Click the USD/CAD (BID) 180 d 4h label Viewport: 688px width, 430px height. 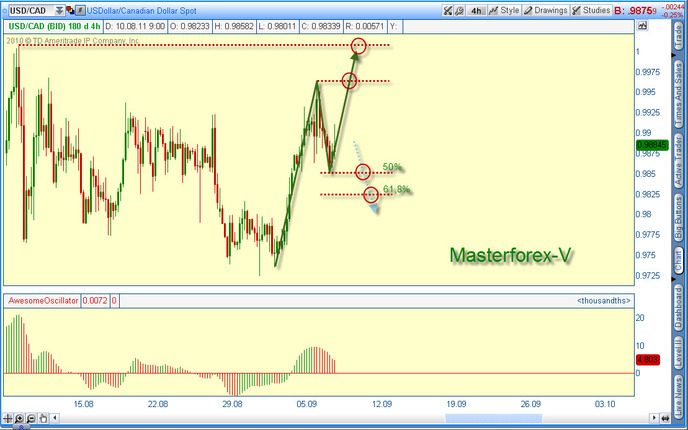[x=54, y=26]
